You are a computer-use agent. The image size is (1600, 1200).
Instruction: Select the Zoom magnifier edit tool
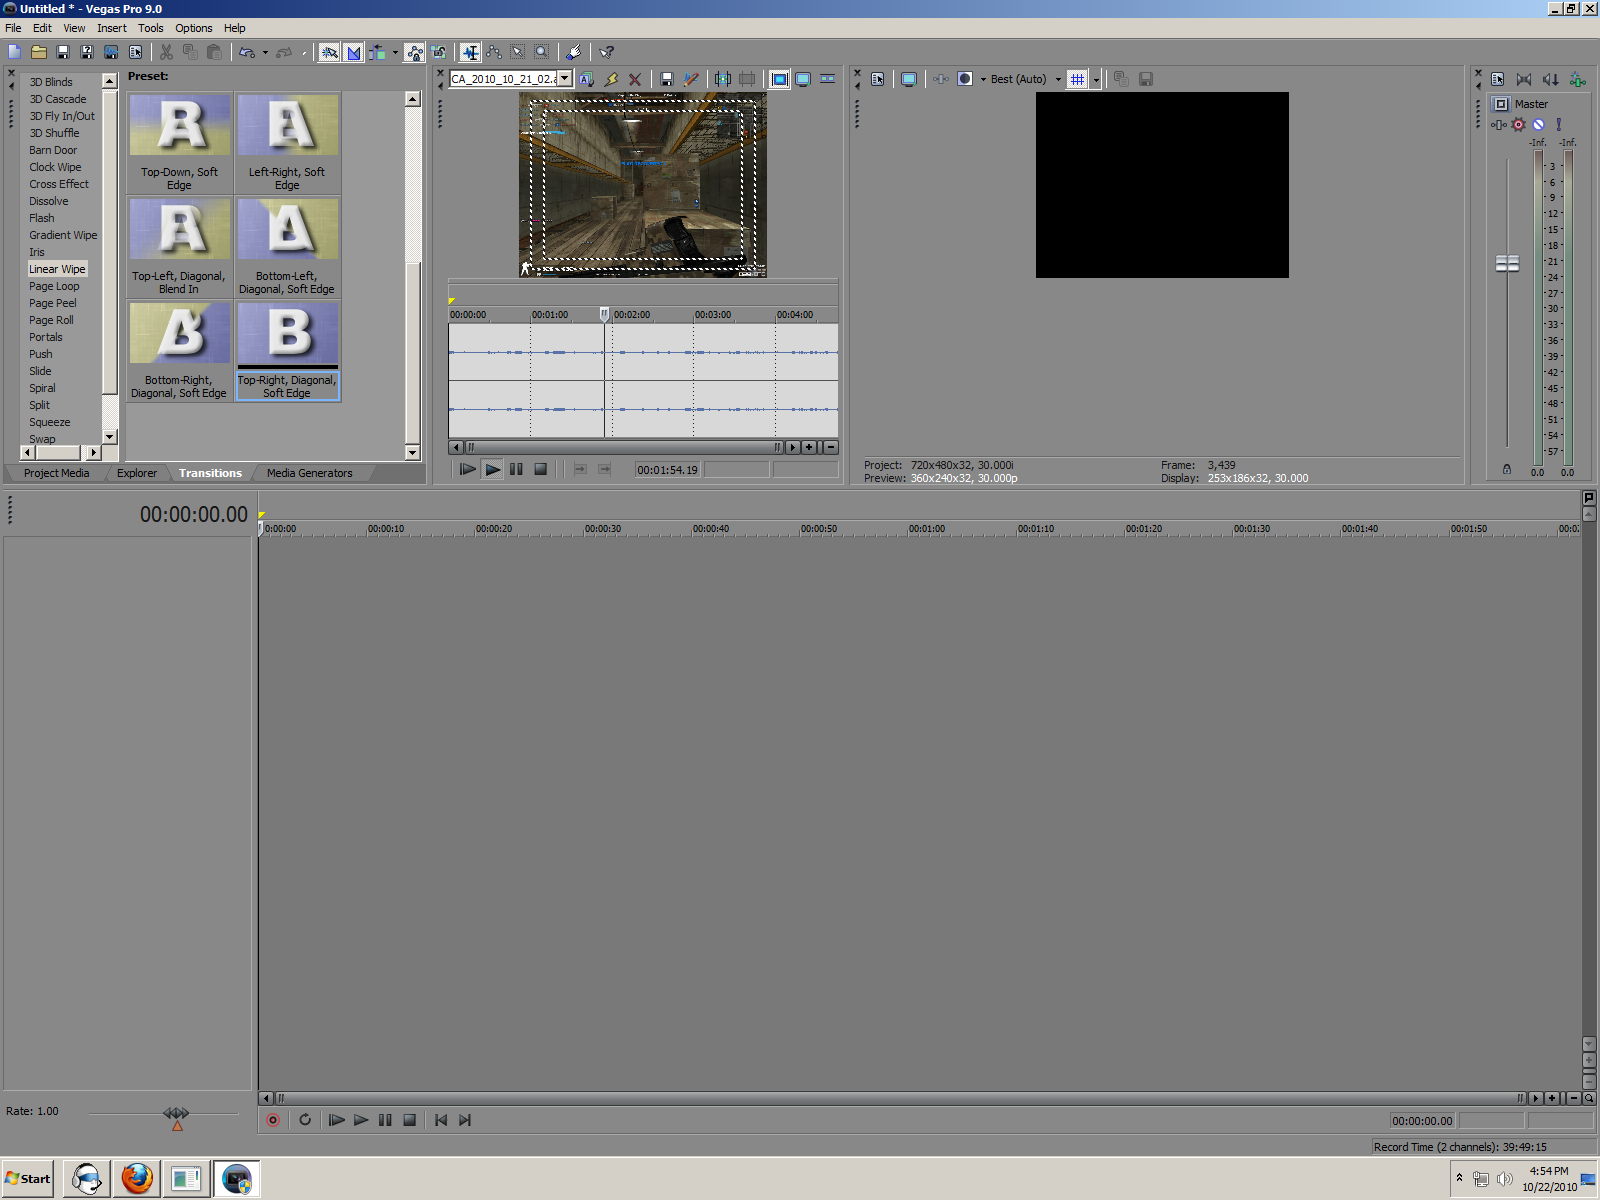point(541,52)
